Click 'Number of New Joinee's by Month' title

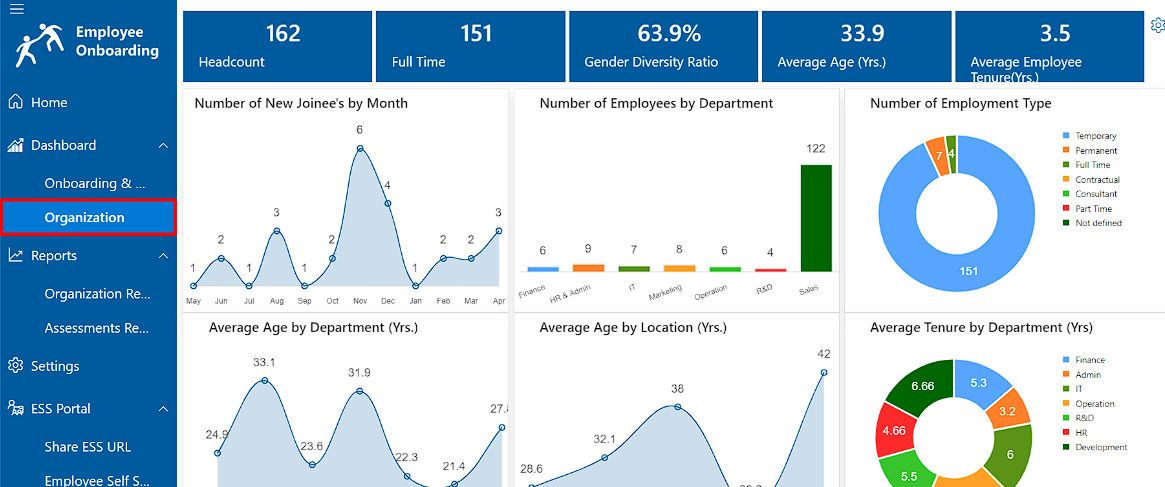pyautogui.click(x=301, y=103)
